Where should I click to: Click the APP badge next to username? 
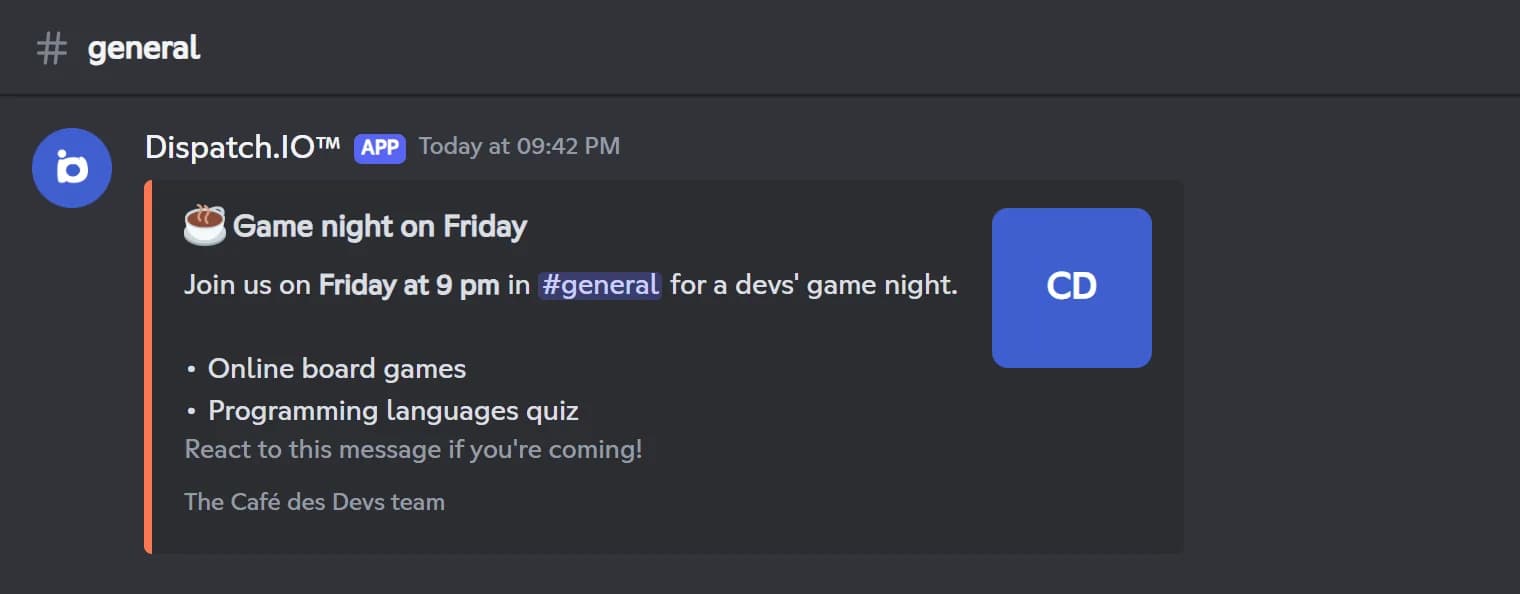380,148
